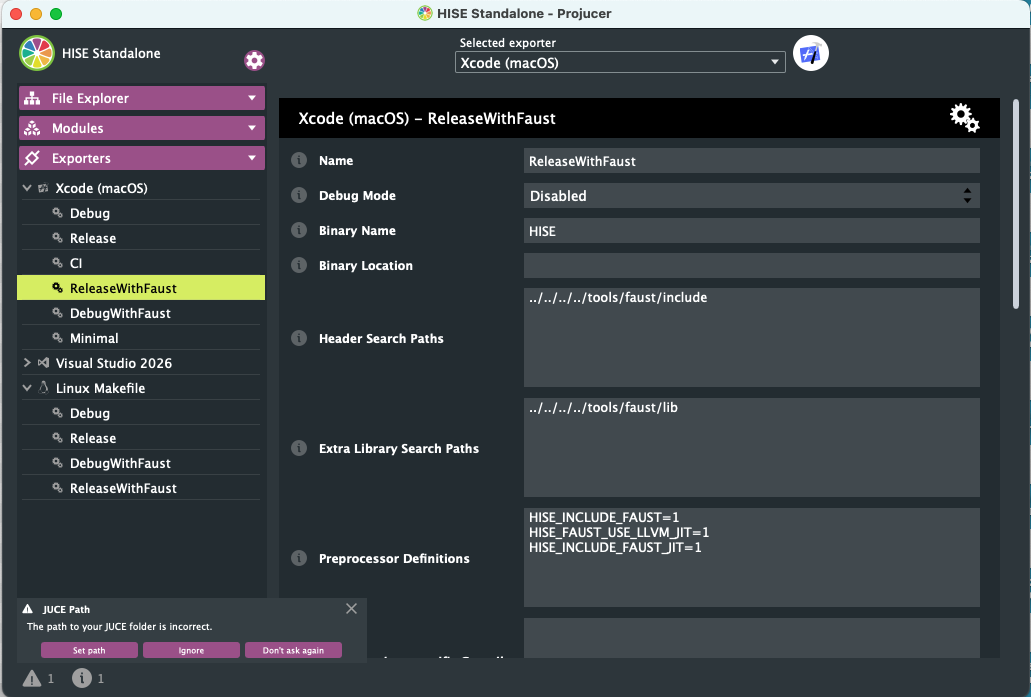Click the vertical scrollbar of settings panel

(x=1016, y=204)
